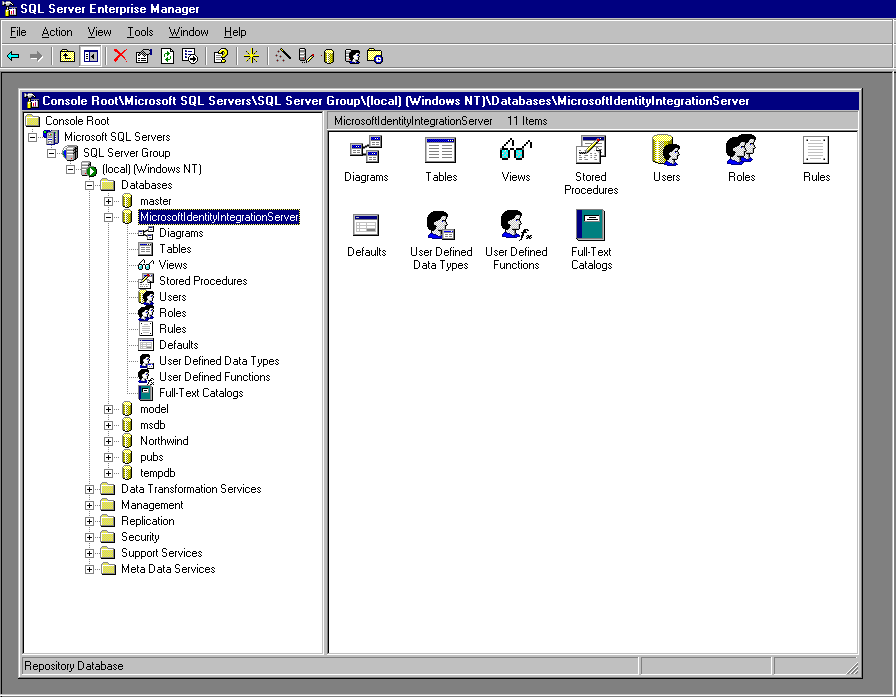Expand the Security folder

coord(90,537)
